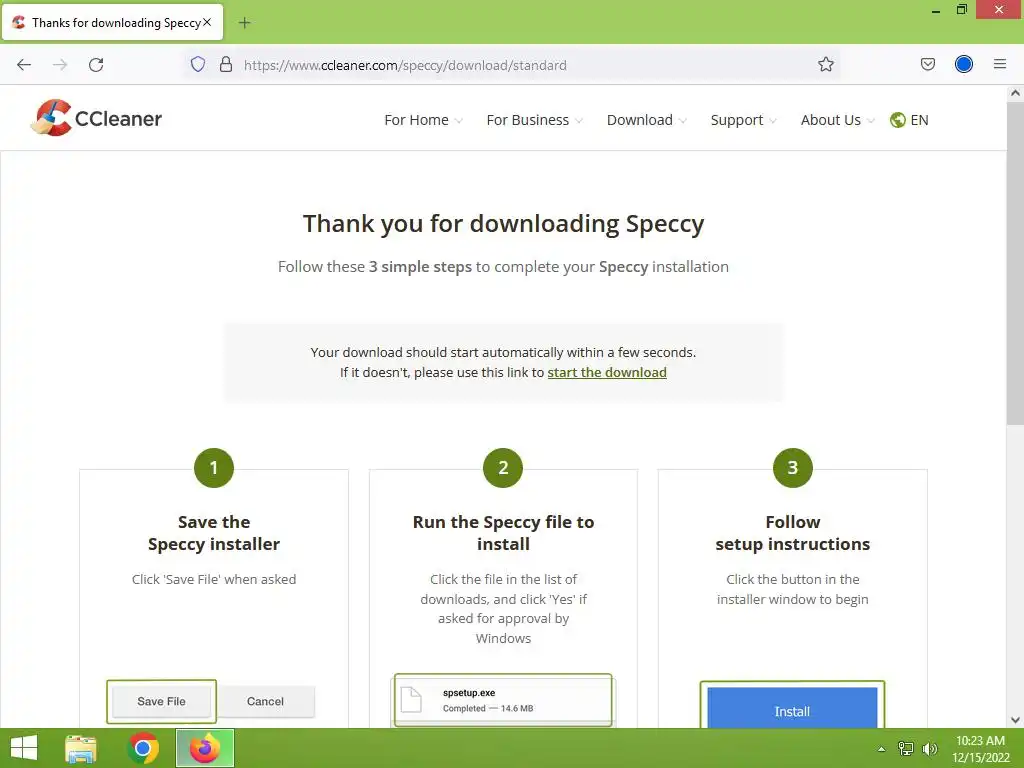Click the spsetup.exe completed download entry

coord(503,700)
